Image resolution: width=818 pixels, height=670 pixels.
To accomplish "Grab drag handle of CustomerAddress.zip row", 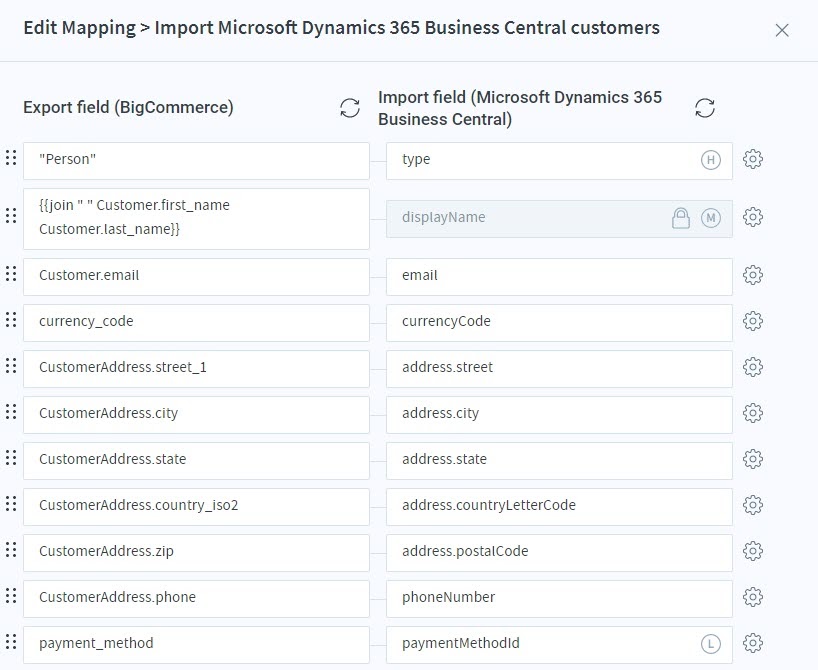I will pyautogui.click(x=11, y=549).
